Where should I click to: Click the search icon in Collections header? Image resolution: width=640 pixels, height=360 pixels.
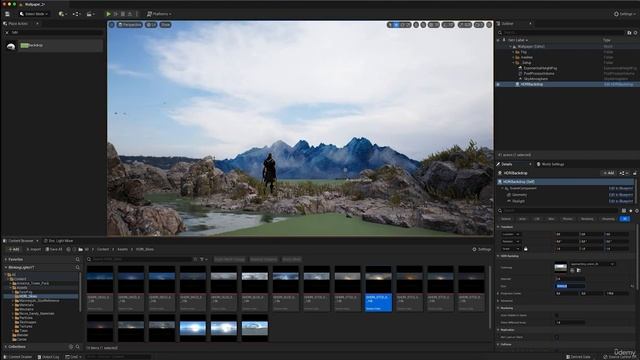pos(78,347)
